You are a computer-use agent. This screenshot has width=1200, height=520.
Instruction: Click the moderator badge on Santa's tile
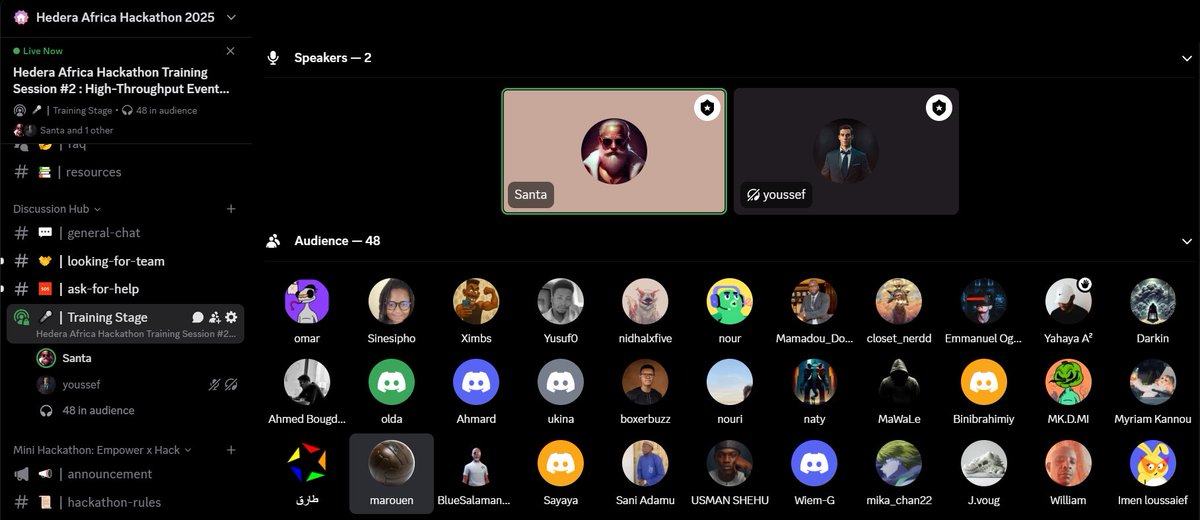pyautogui.click(x=707, y=108)
